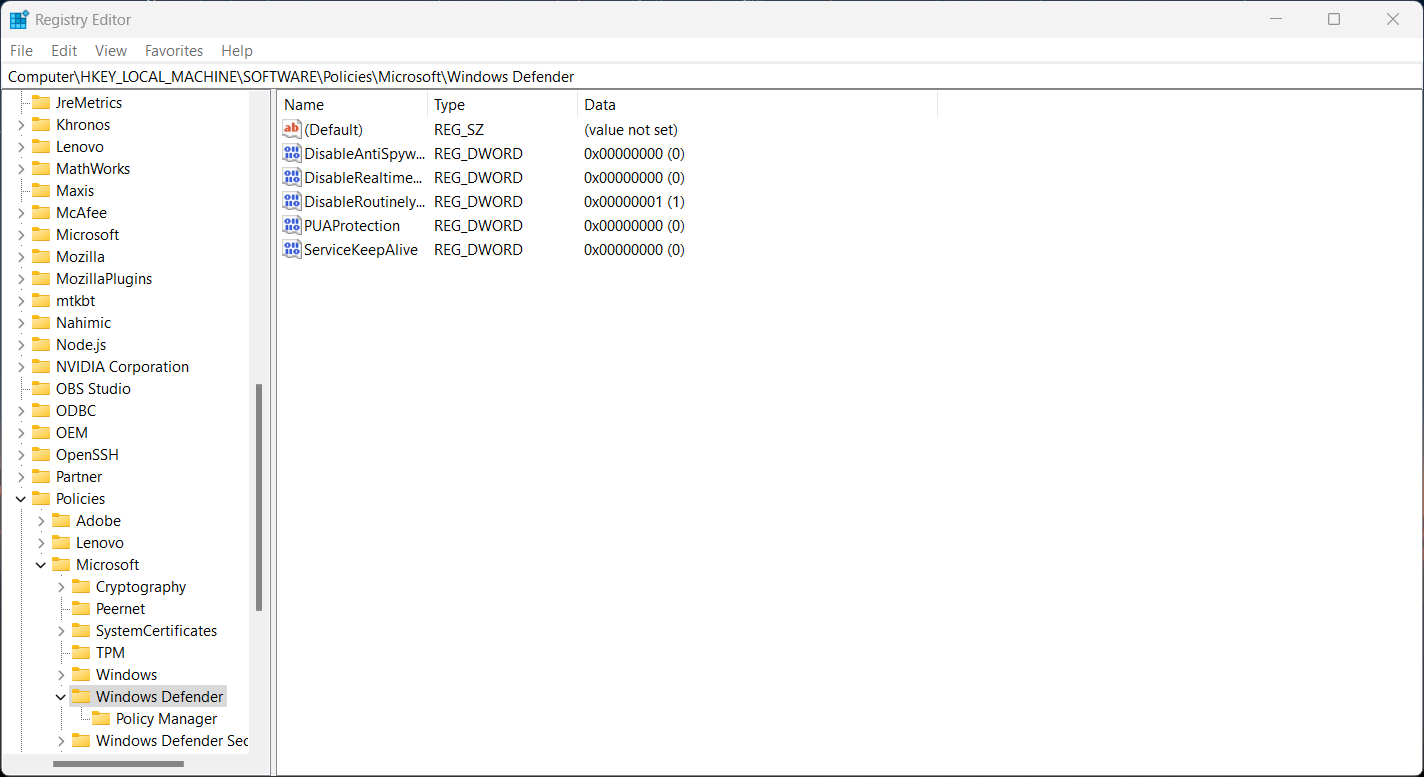Click the DWORD icon beside DisableRoutinely value
The image size is (1424, 777).
point(291,201)
